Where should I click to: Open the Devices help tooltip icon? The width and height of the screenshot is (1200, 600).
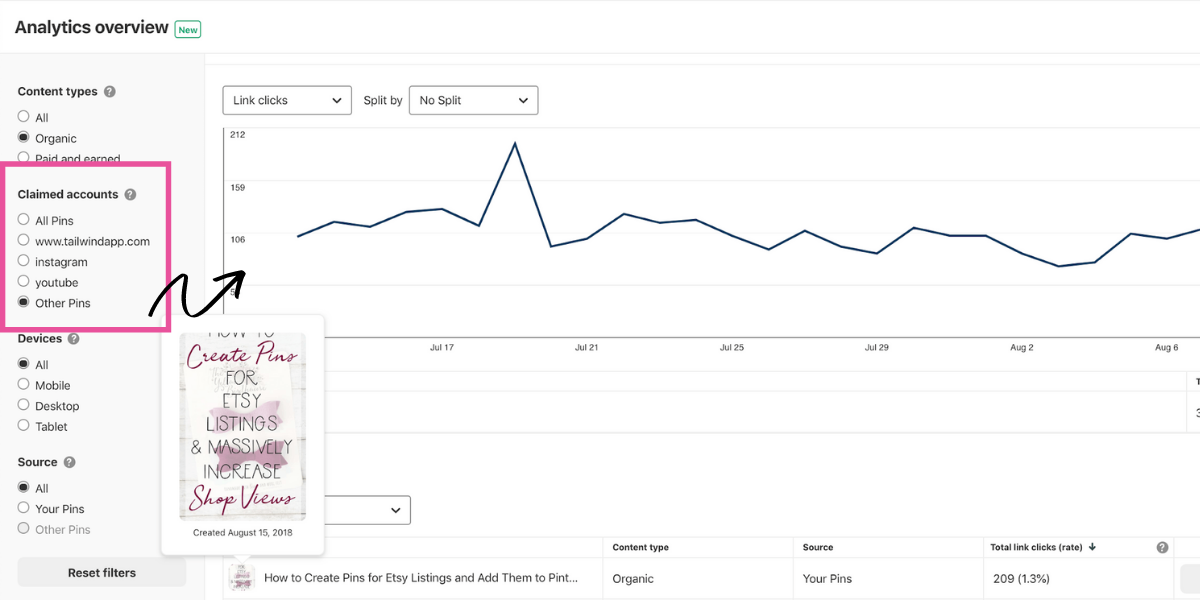pyautogui.click(x=73, y=339)
